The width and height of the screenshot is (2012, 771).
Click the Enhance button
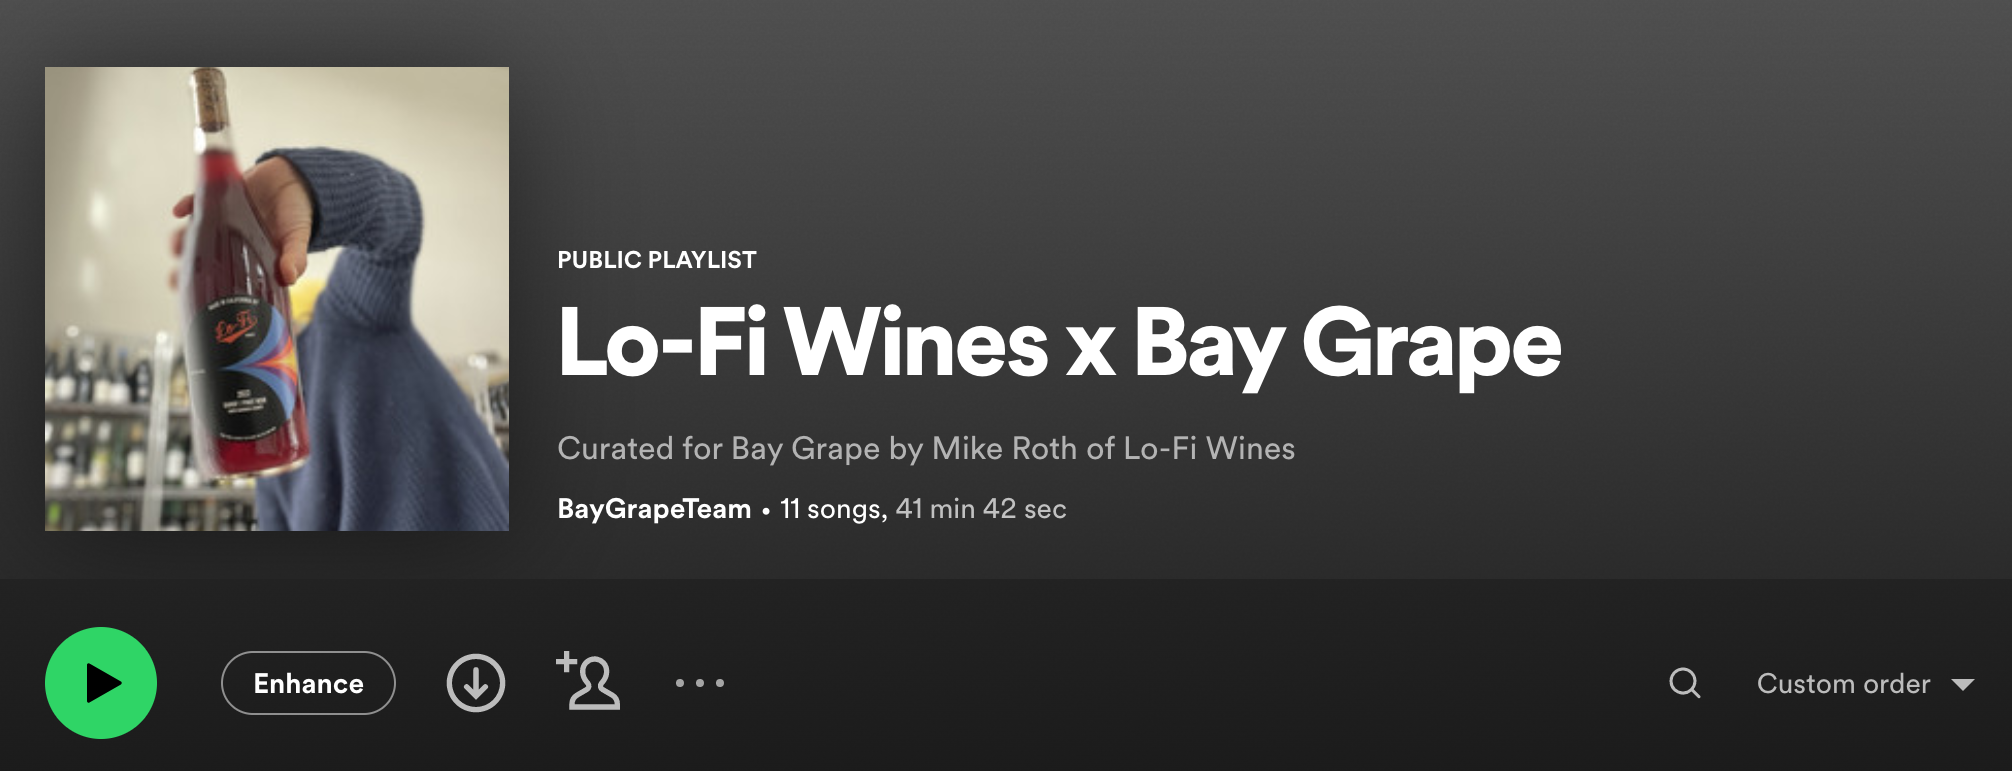[308, 683]
